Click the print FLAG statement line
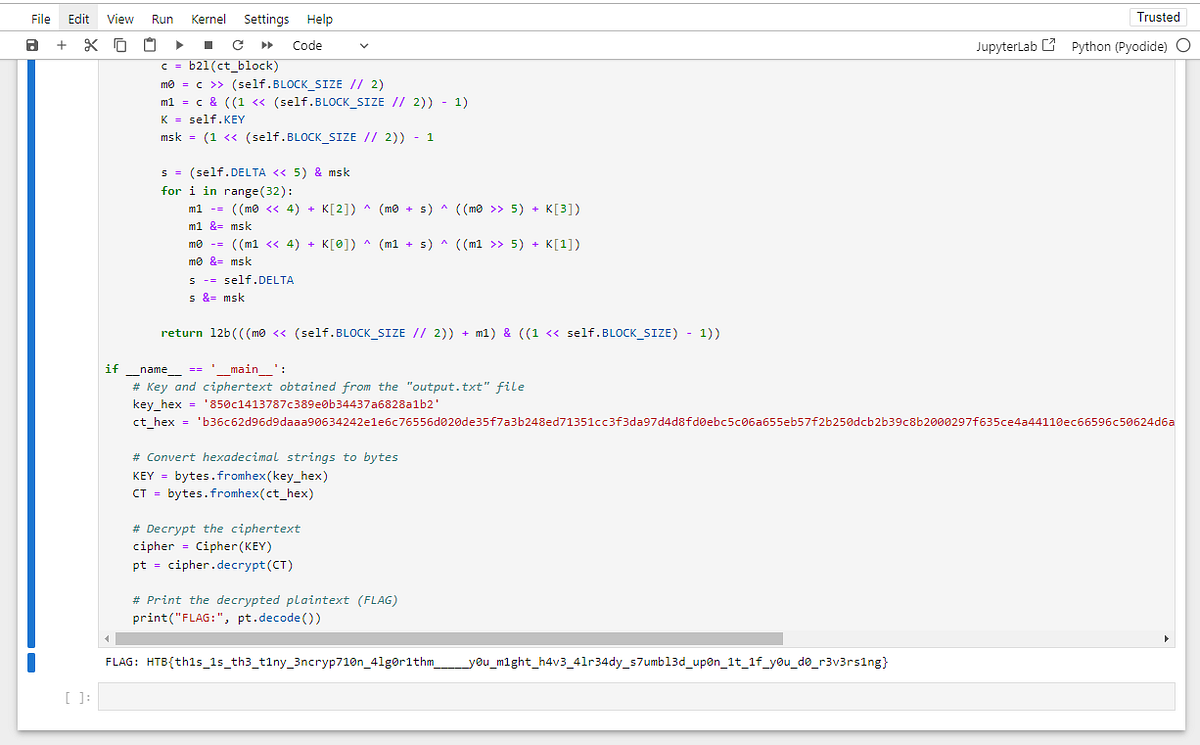 coord(227,618)
